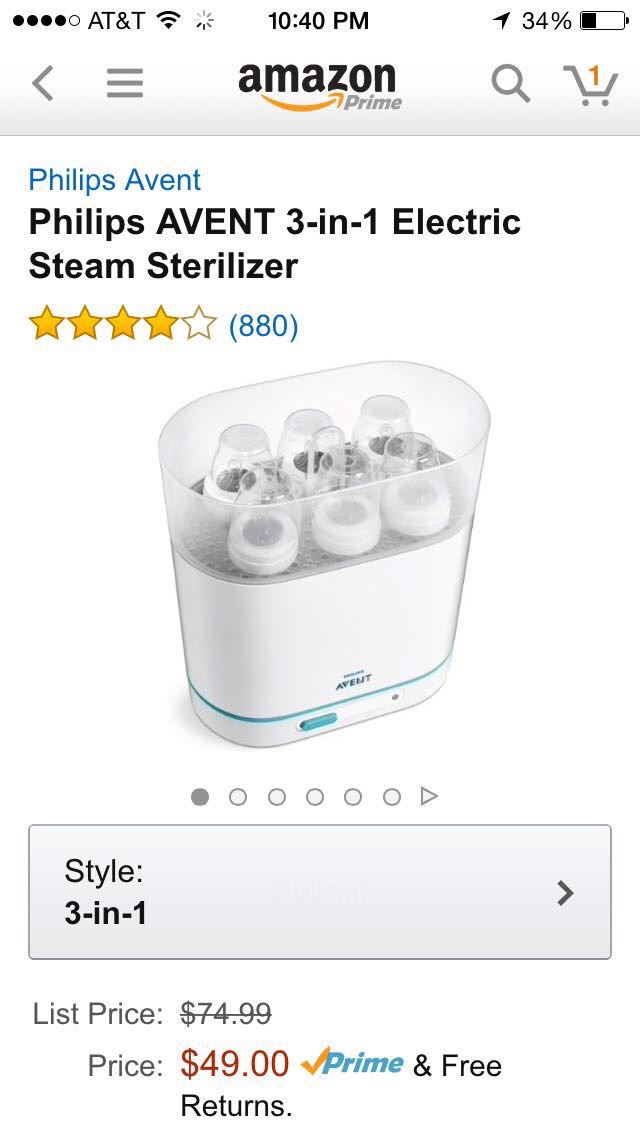Tap the back arrow icon

[x=43, y=83]
